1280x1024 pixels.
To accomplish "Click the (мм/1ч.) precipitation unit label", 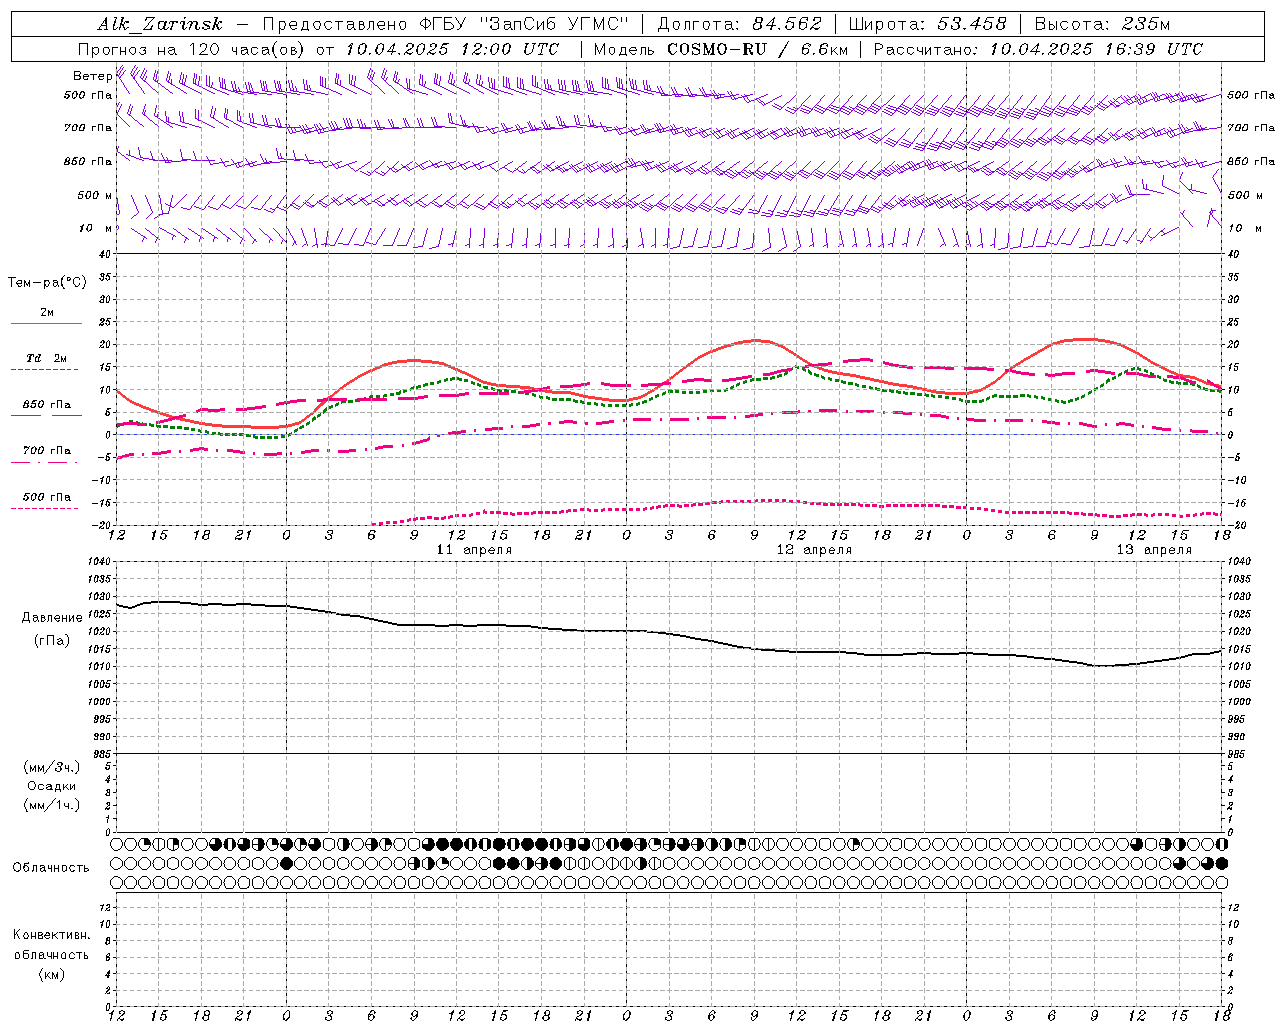I will [x=52, y=806].
